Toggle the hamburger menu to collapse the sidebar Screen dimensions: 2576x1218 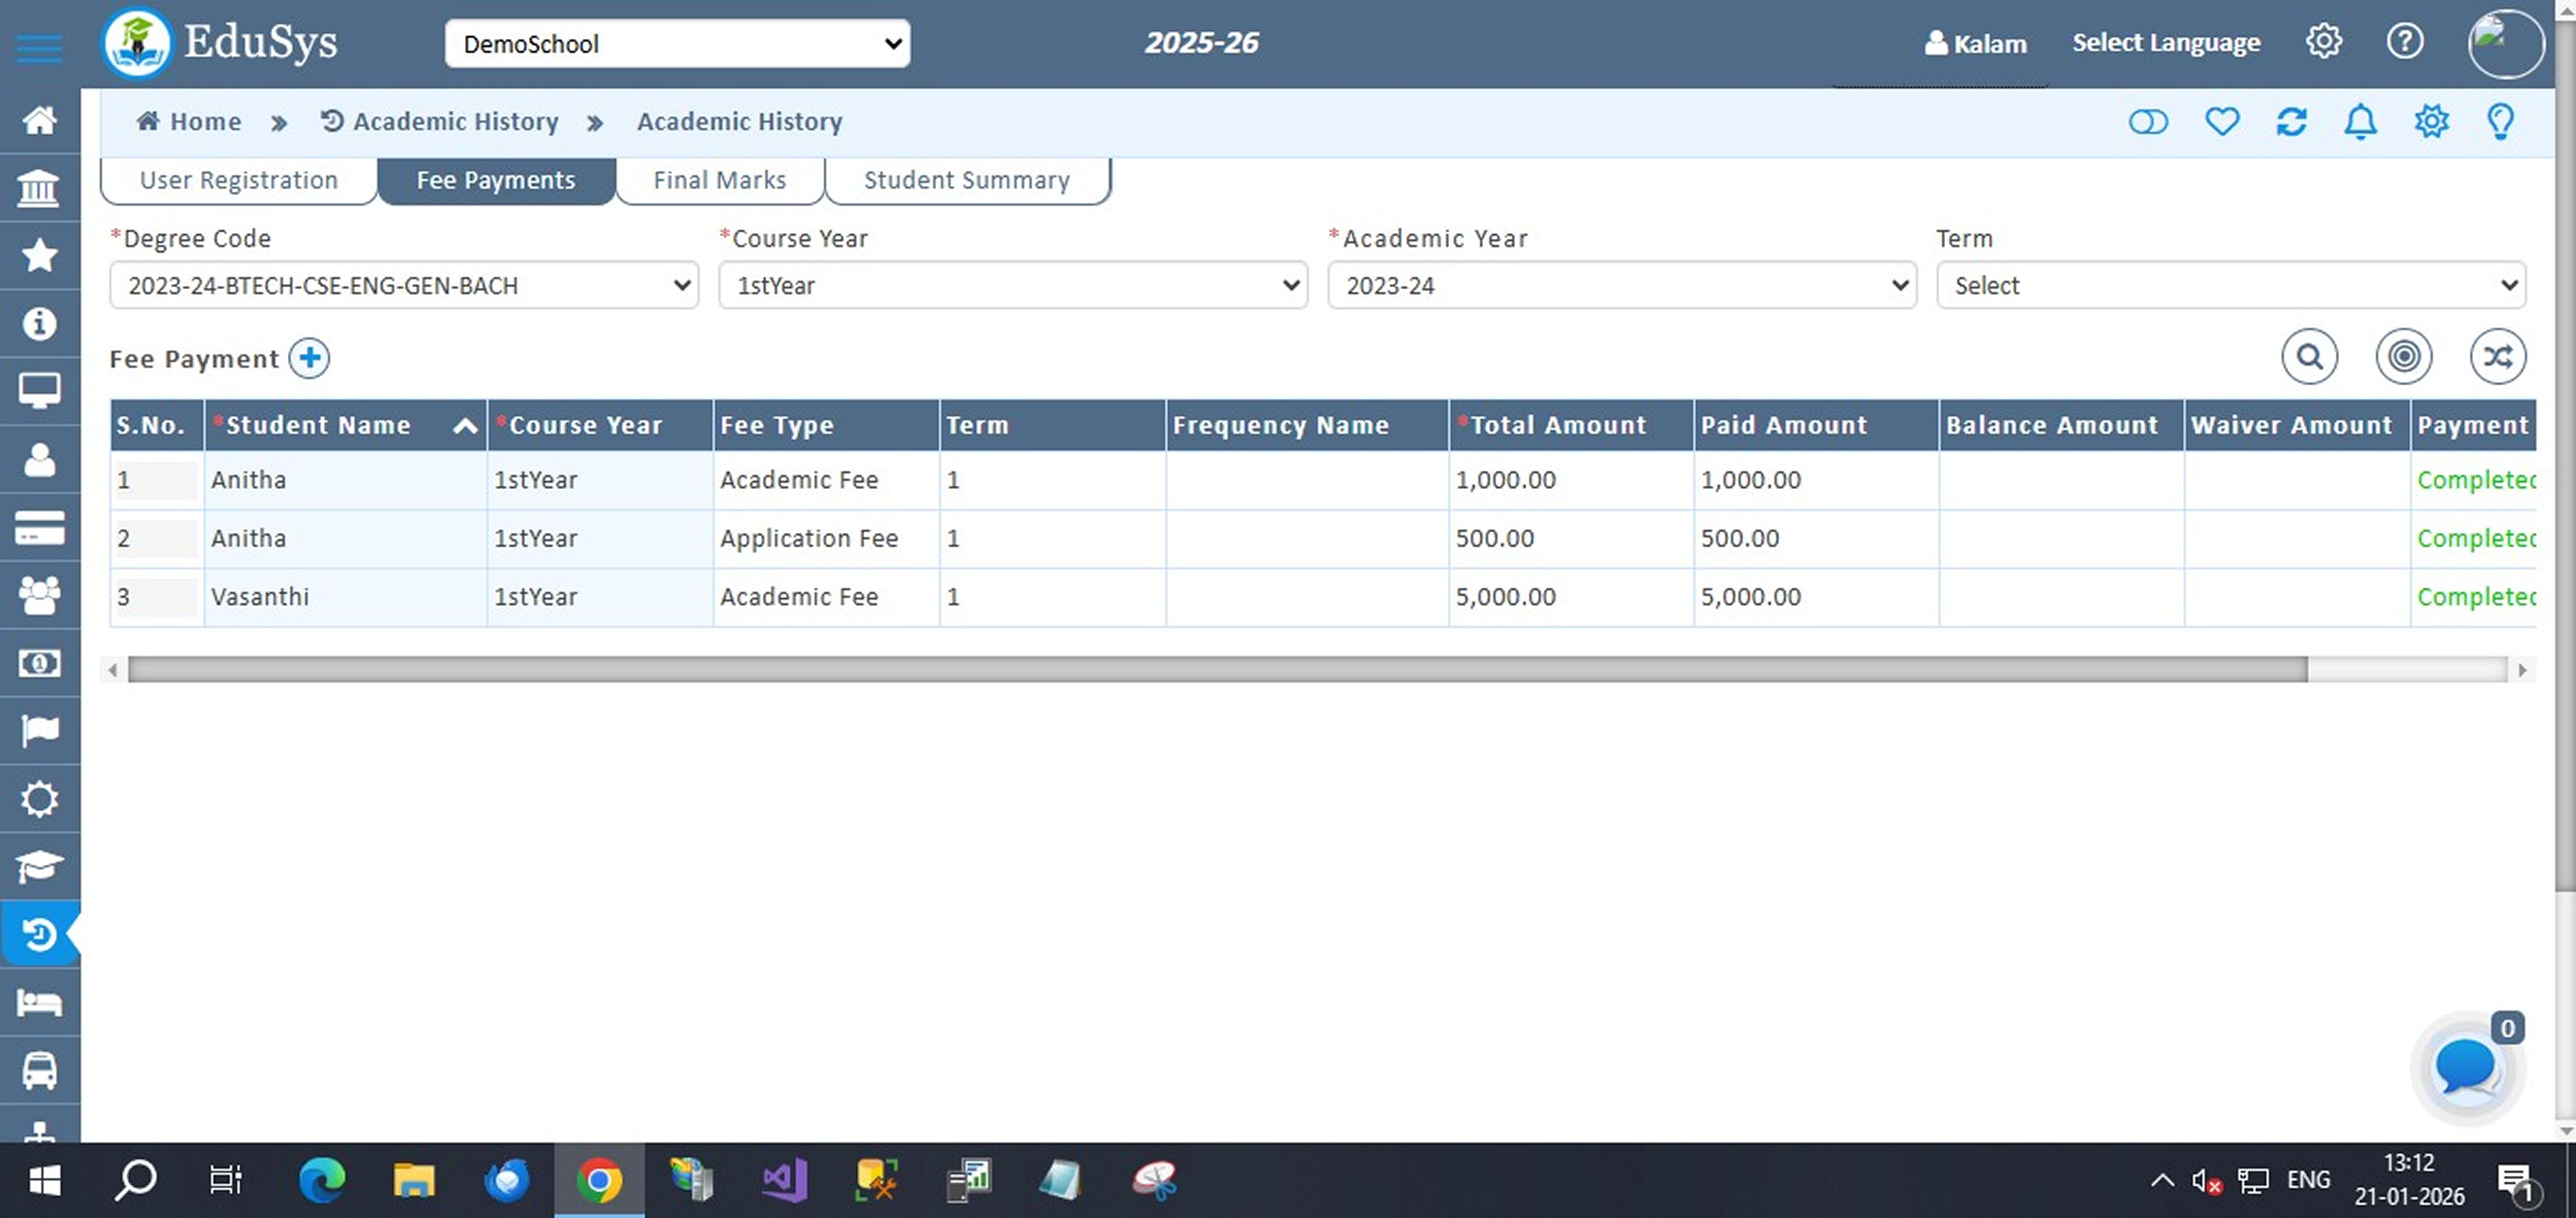39,47
